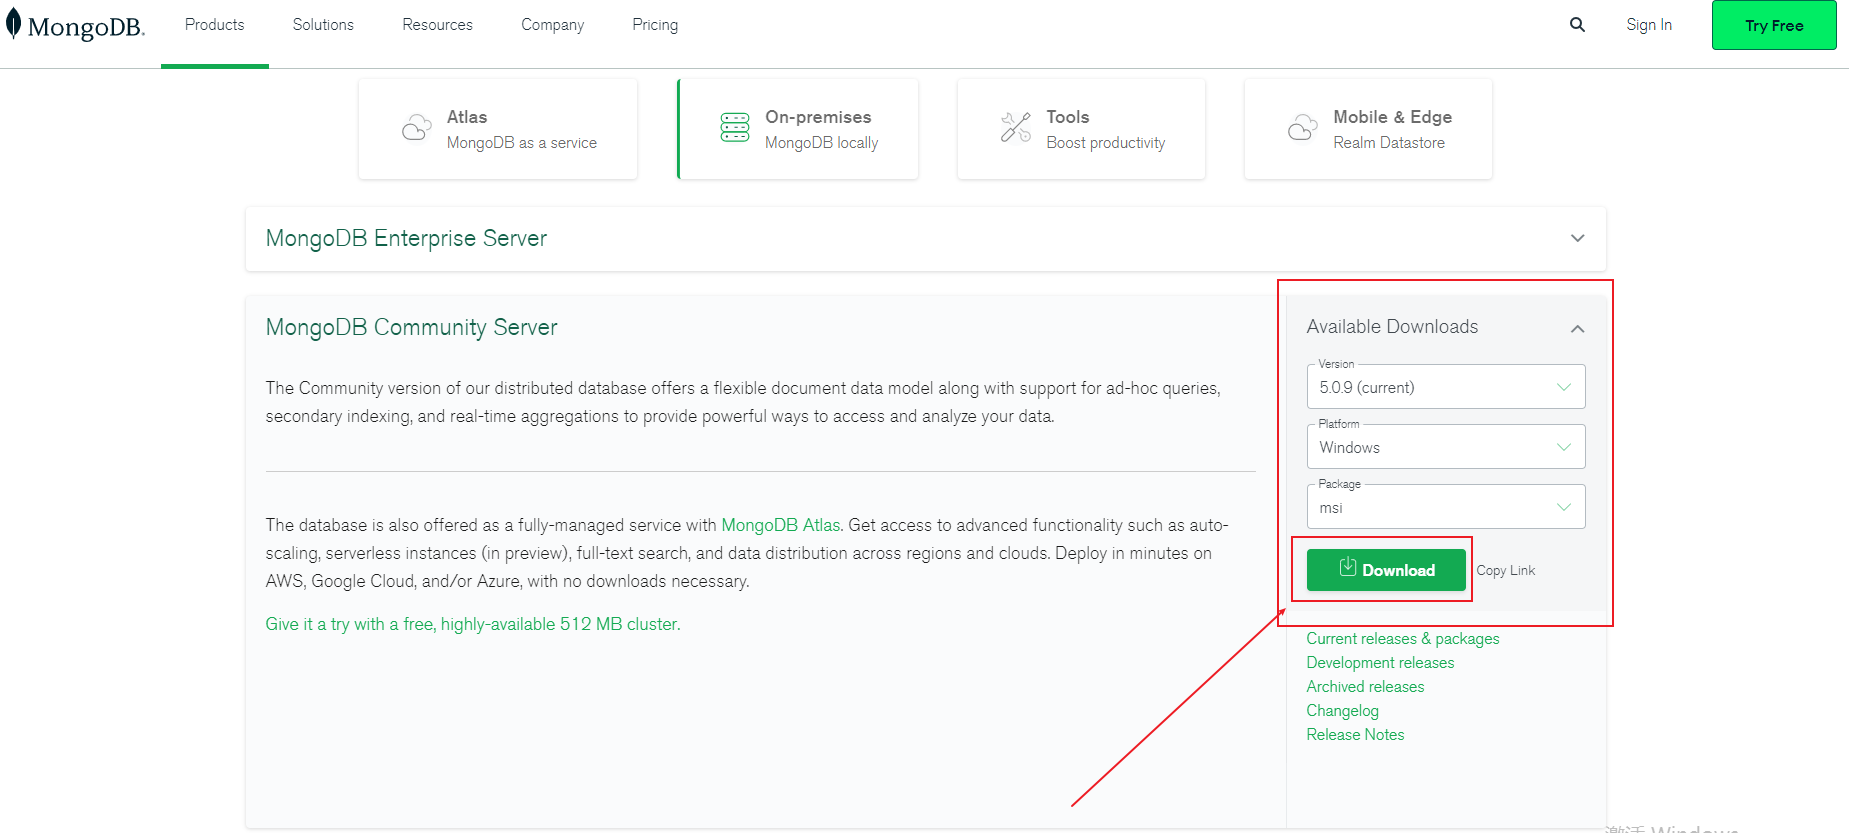Open Current releases & packages link
The width and height of the screenshot is (1849, 833).
coord(1403,638)
